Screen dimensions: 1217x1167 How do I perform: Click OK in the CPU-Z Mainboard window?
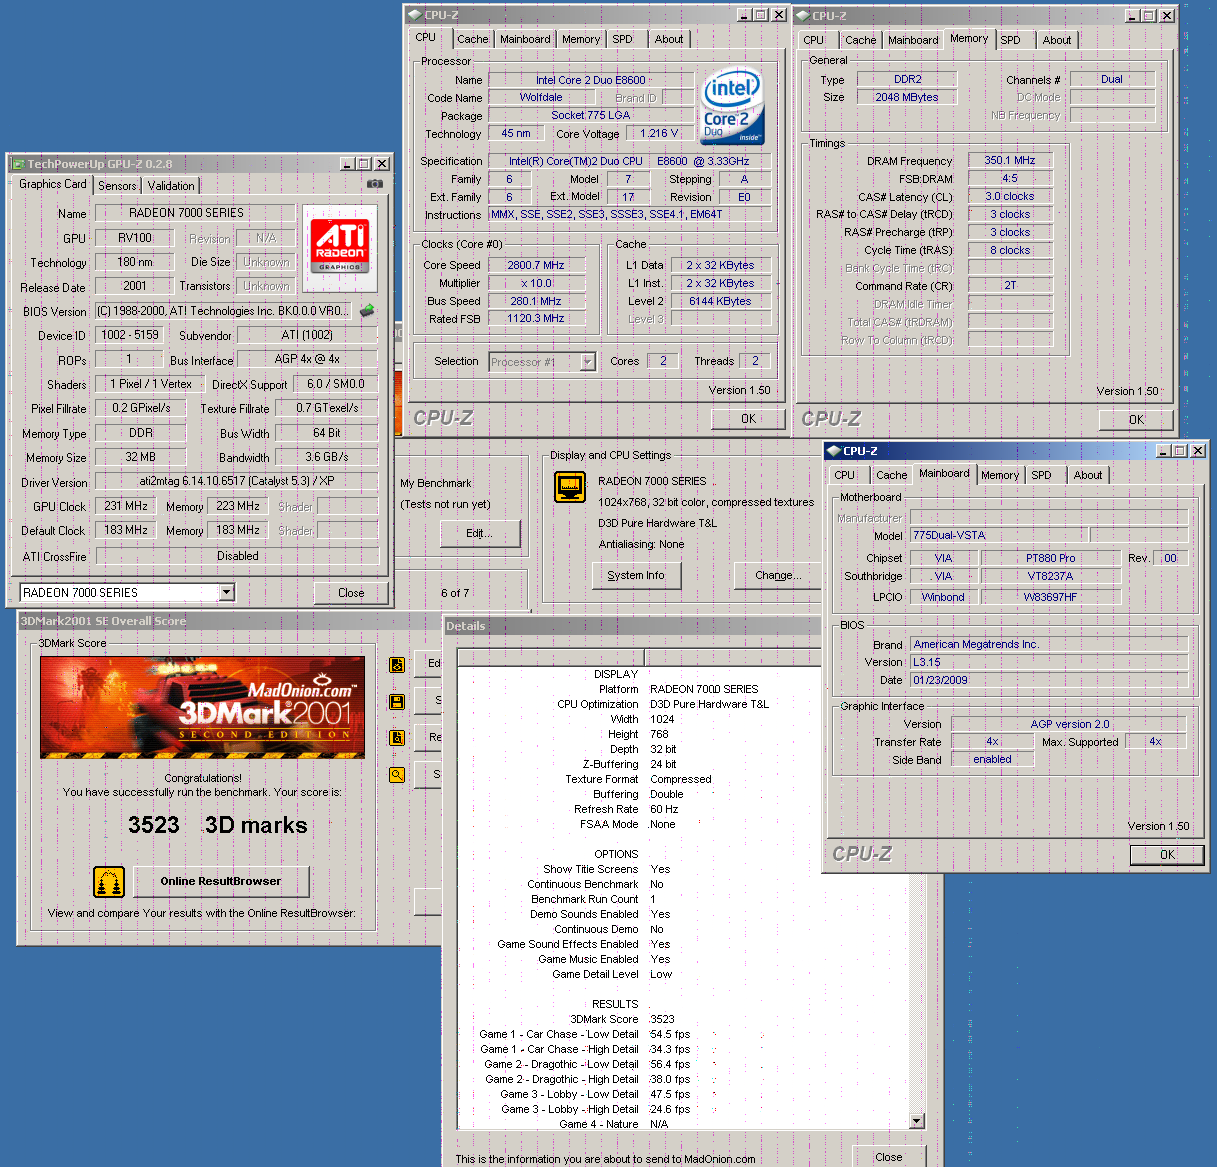tap(1167, 854)
